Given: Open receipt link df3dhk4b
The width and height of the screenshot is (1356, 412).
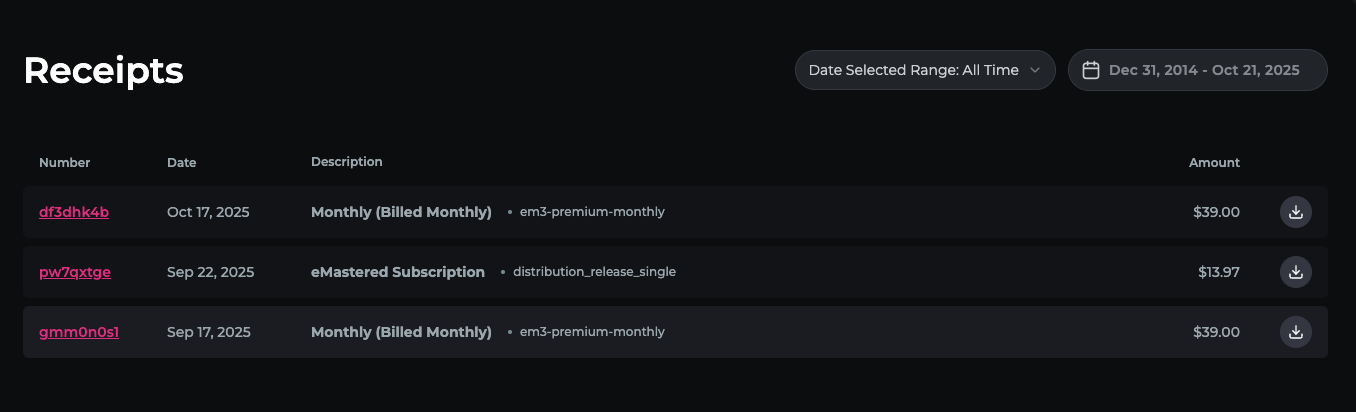Looking at the screenshot, I should pos(74,212).
